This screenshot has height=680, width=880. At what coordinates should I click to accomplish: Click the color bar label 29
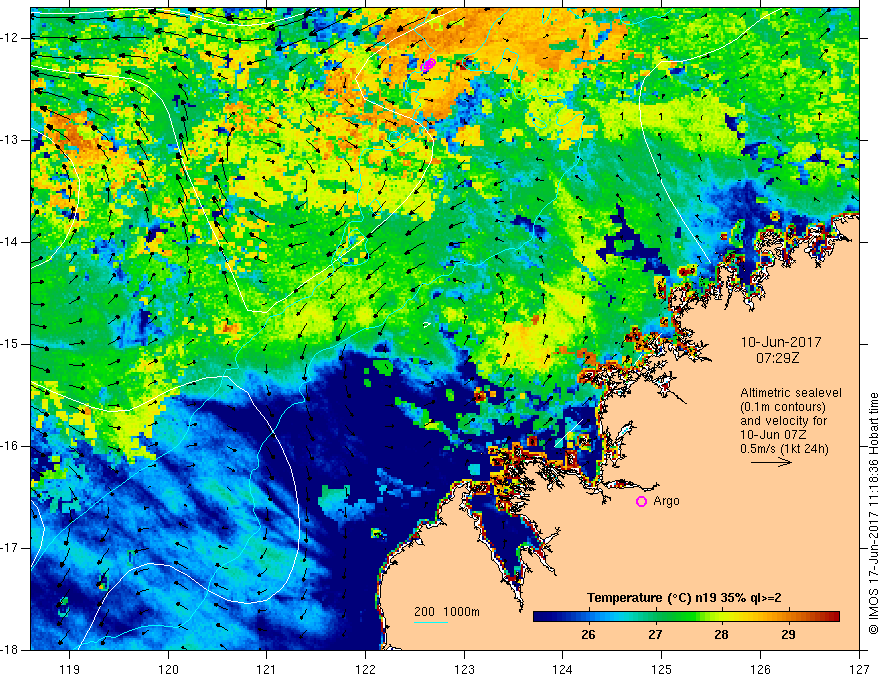click(788, 635)
